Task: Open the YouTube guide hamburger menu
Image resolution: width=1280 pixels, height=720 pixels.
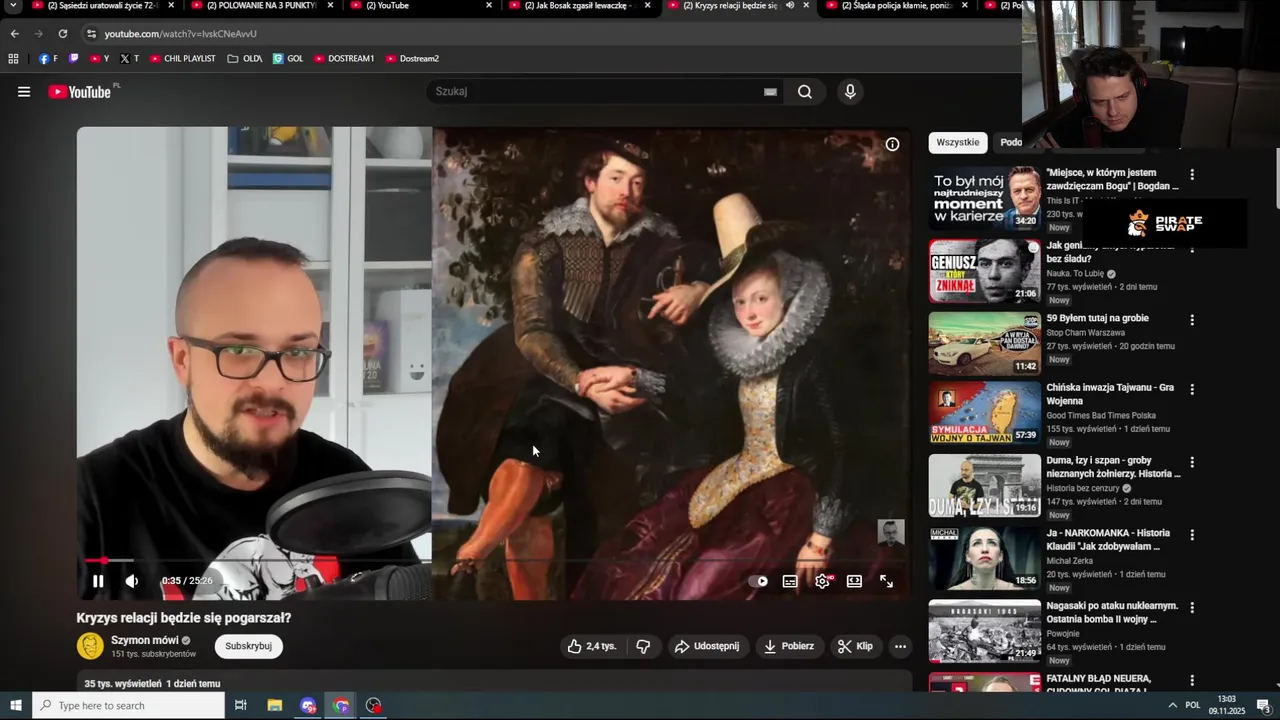Action: 24,92
